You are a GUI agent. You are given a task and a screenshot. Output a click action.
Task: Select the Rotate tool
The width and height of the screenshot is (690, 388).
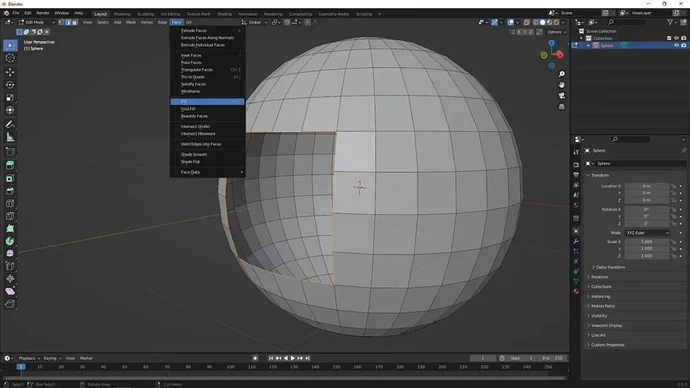(x=10, y=85)
